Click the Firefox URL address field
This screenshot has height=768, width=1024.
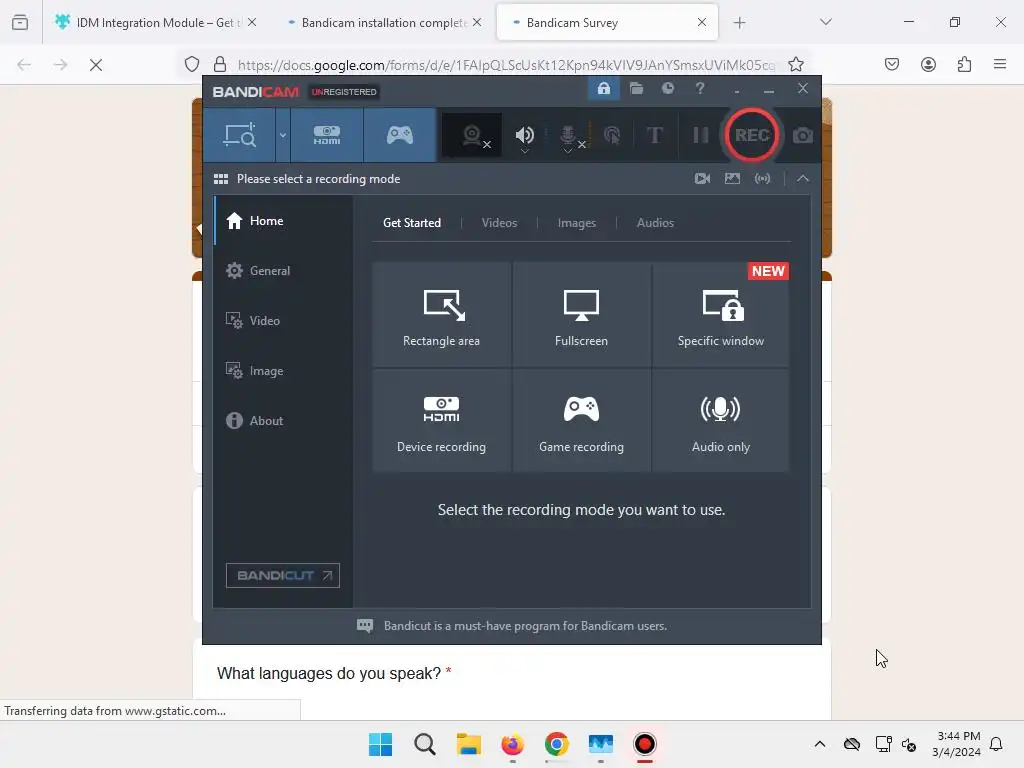point(506,65)
